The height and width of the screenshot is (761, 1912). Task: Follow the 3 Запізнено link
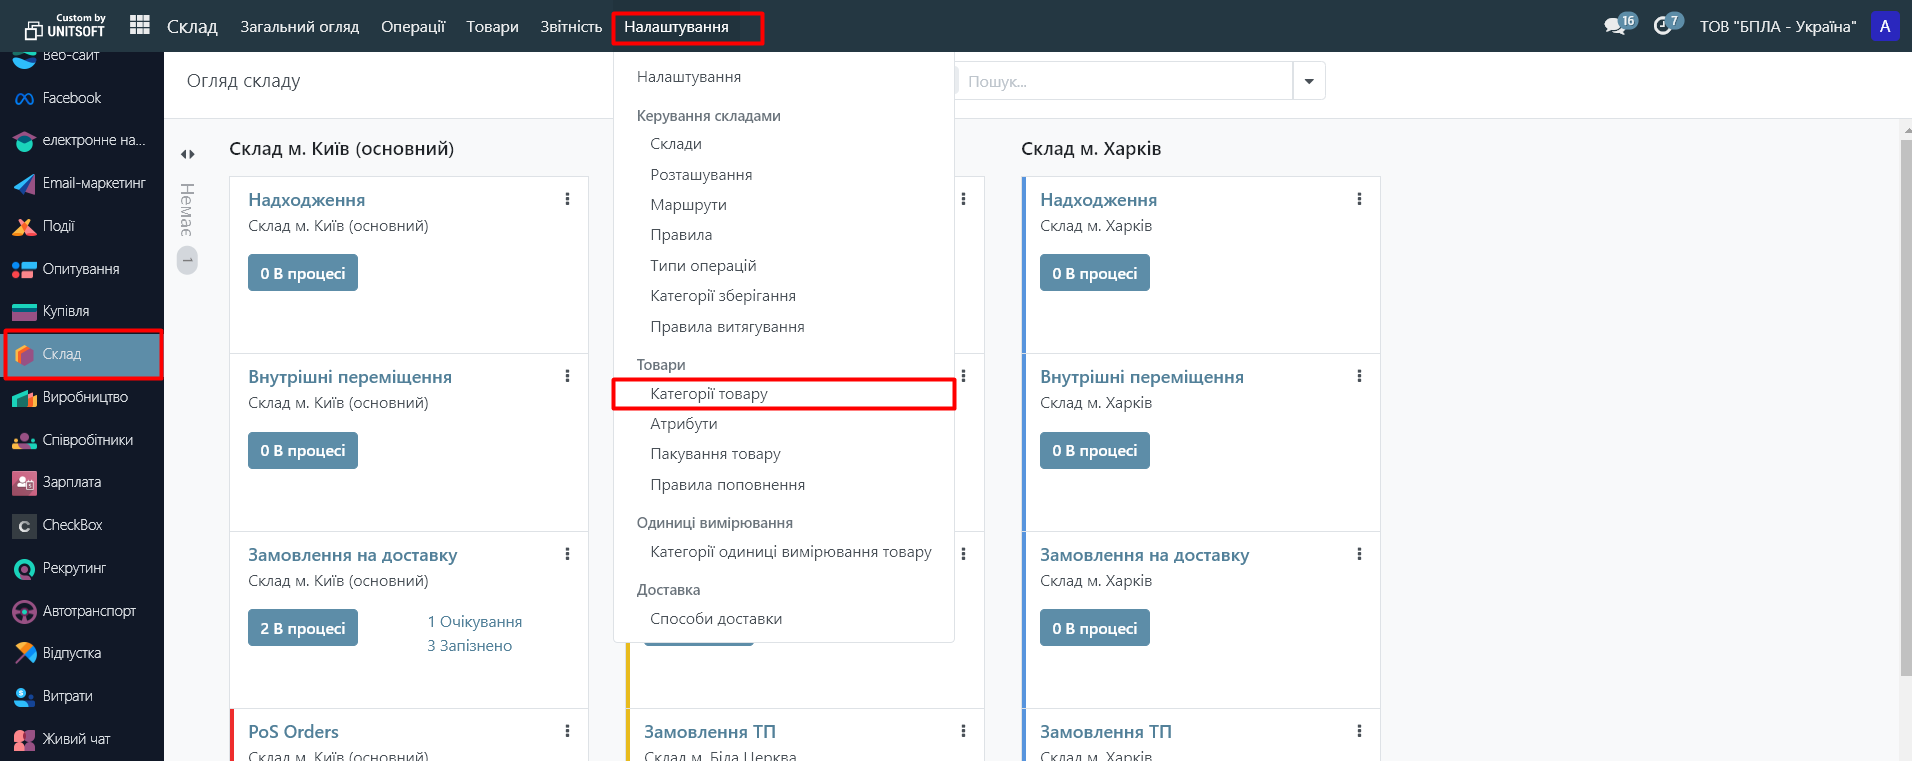(x=470, y=646)
